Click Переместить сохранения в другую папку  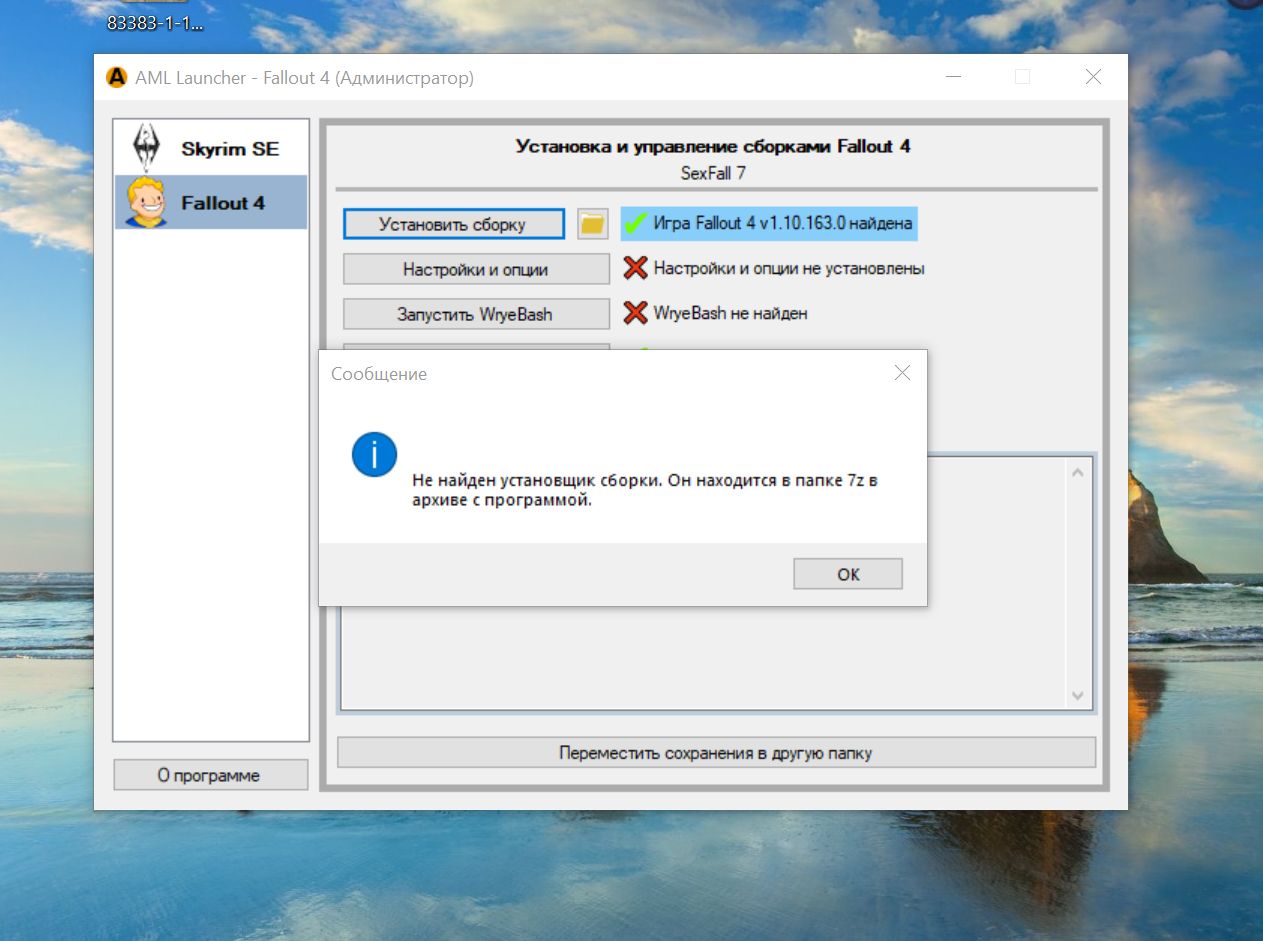(x=716, y=752)
